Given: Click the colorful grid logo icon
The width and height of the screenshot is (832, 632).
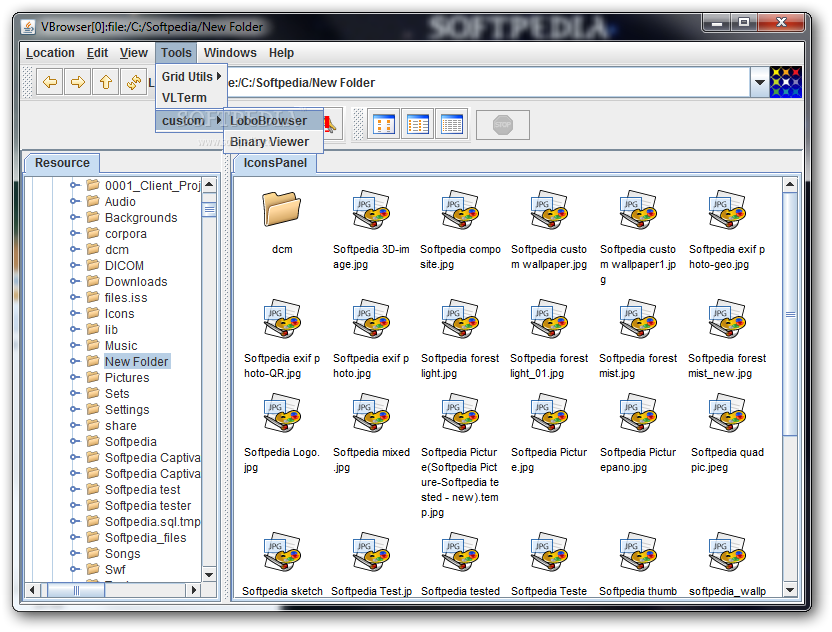Looking at the screenshot, I should pyautogui.click(x=785, y=82).
